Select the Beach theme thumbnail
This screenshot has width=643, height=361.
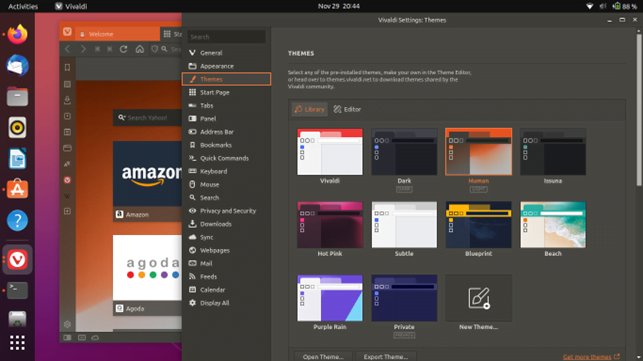pos(553,225)
